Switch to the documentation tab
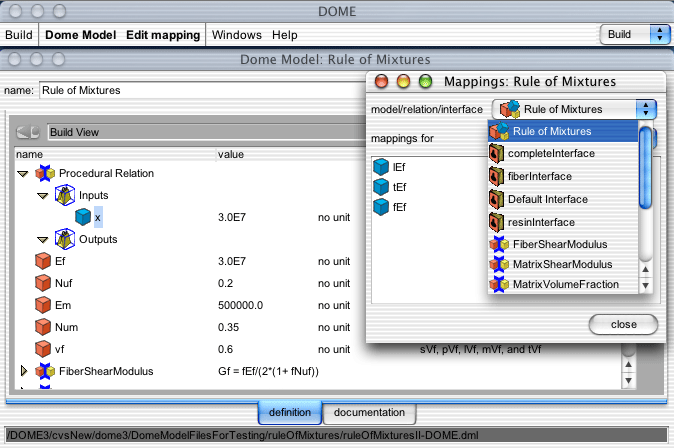Image resolution: width=674 pixels, height=448 pixels. pos(369,412)
